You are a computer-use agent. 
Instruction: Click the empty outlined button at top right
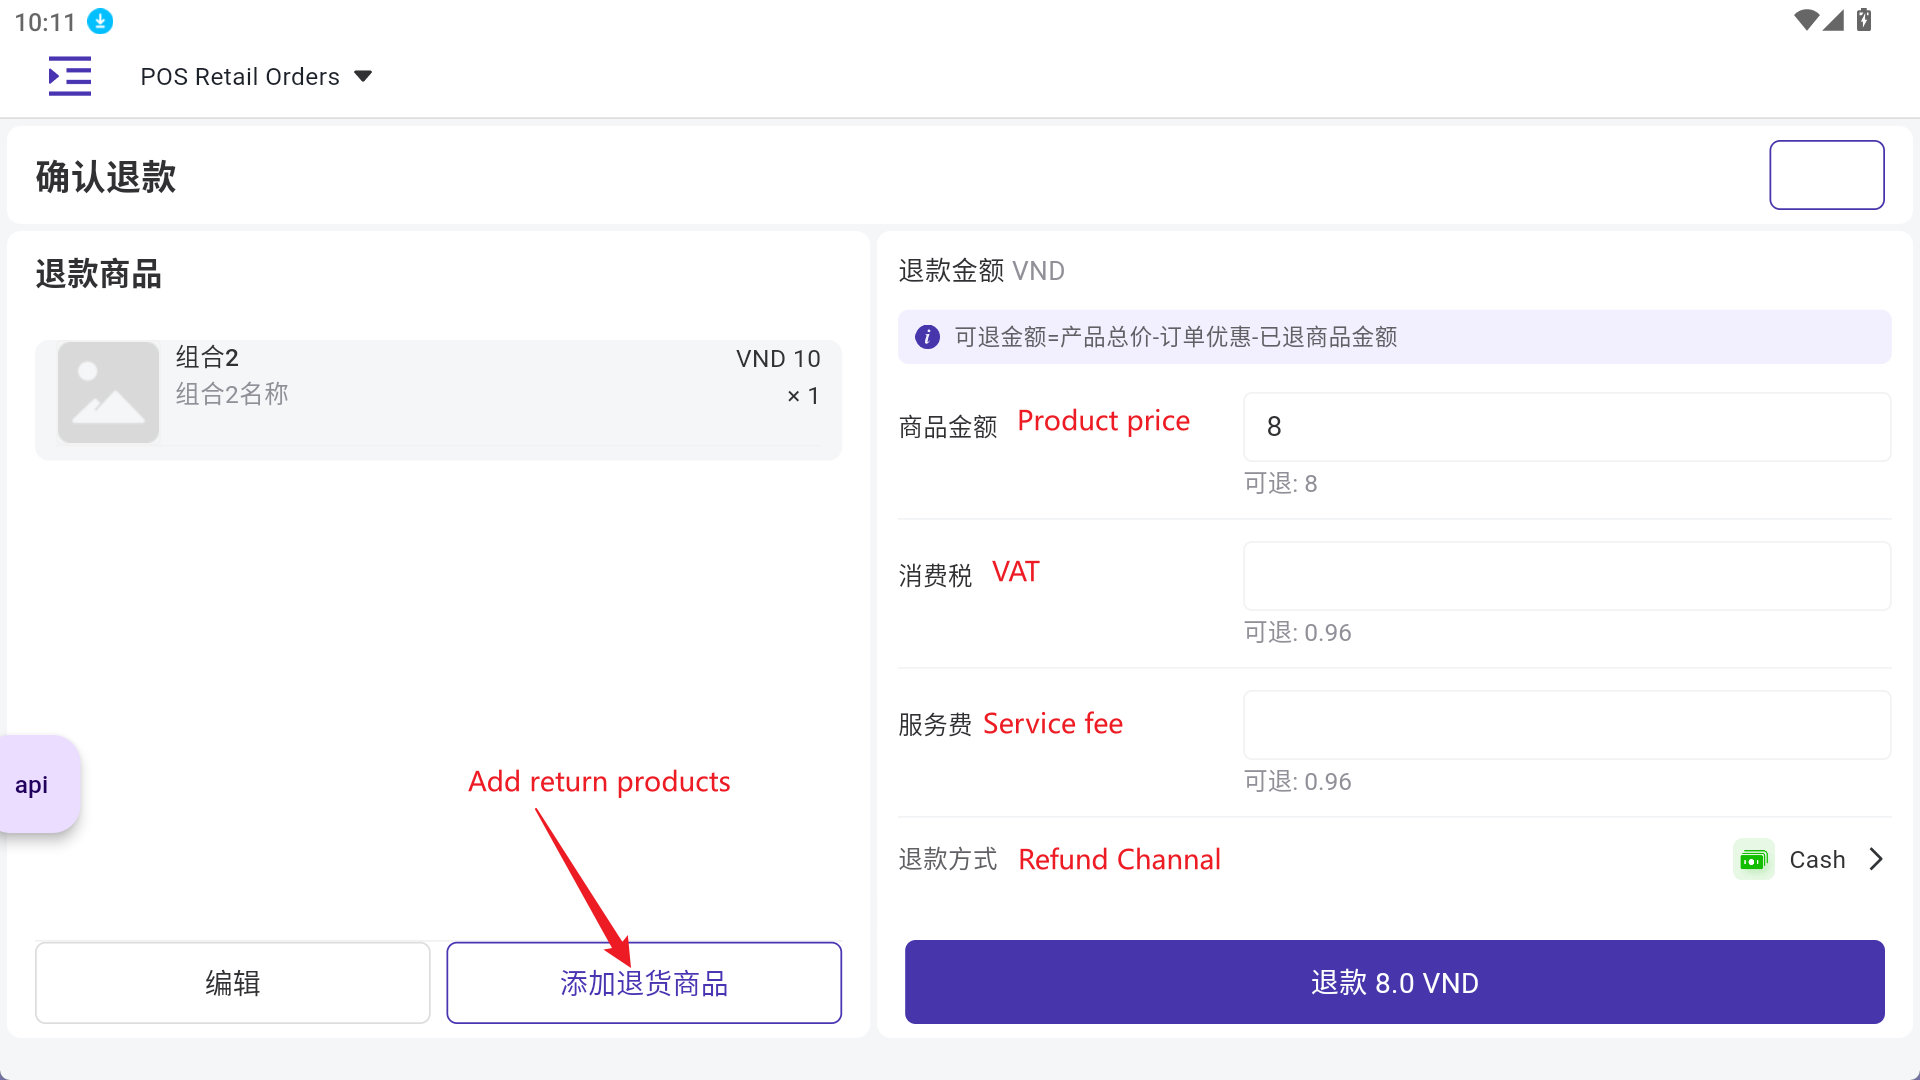click(x=1826, y=175)
